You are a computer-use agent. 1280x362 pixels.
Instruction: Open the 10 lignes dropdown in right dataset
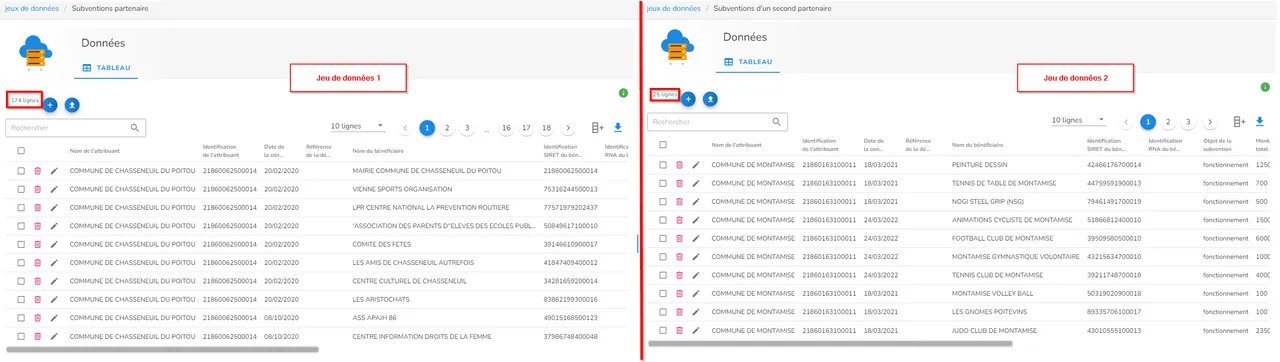coord(1079,120)
